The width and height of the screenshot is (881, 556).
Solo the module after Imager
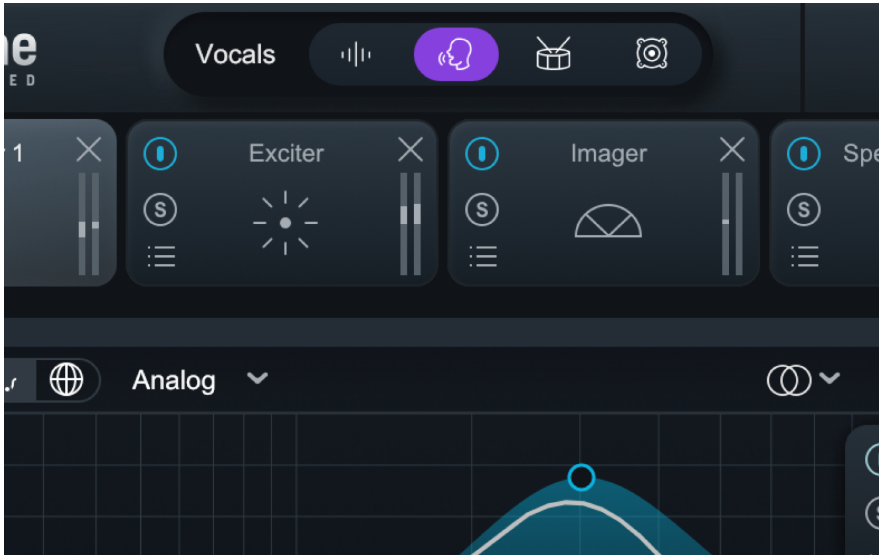point(804,209)
